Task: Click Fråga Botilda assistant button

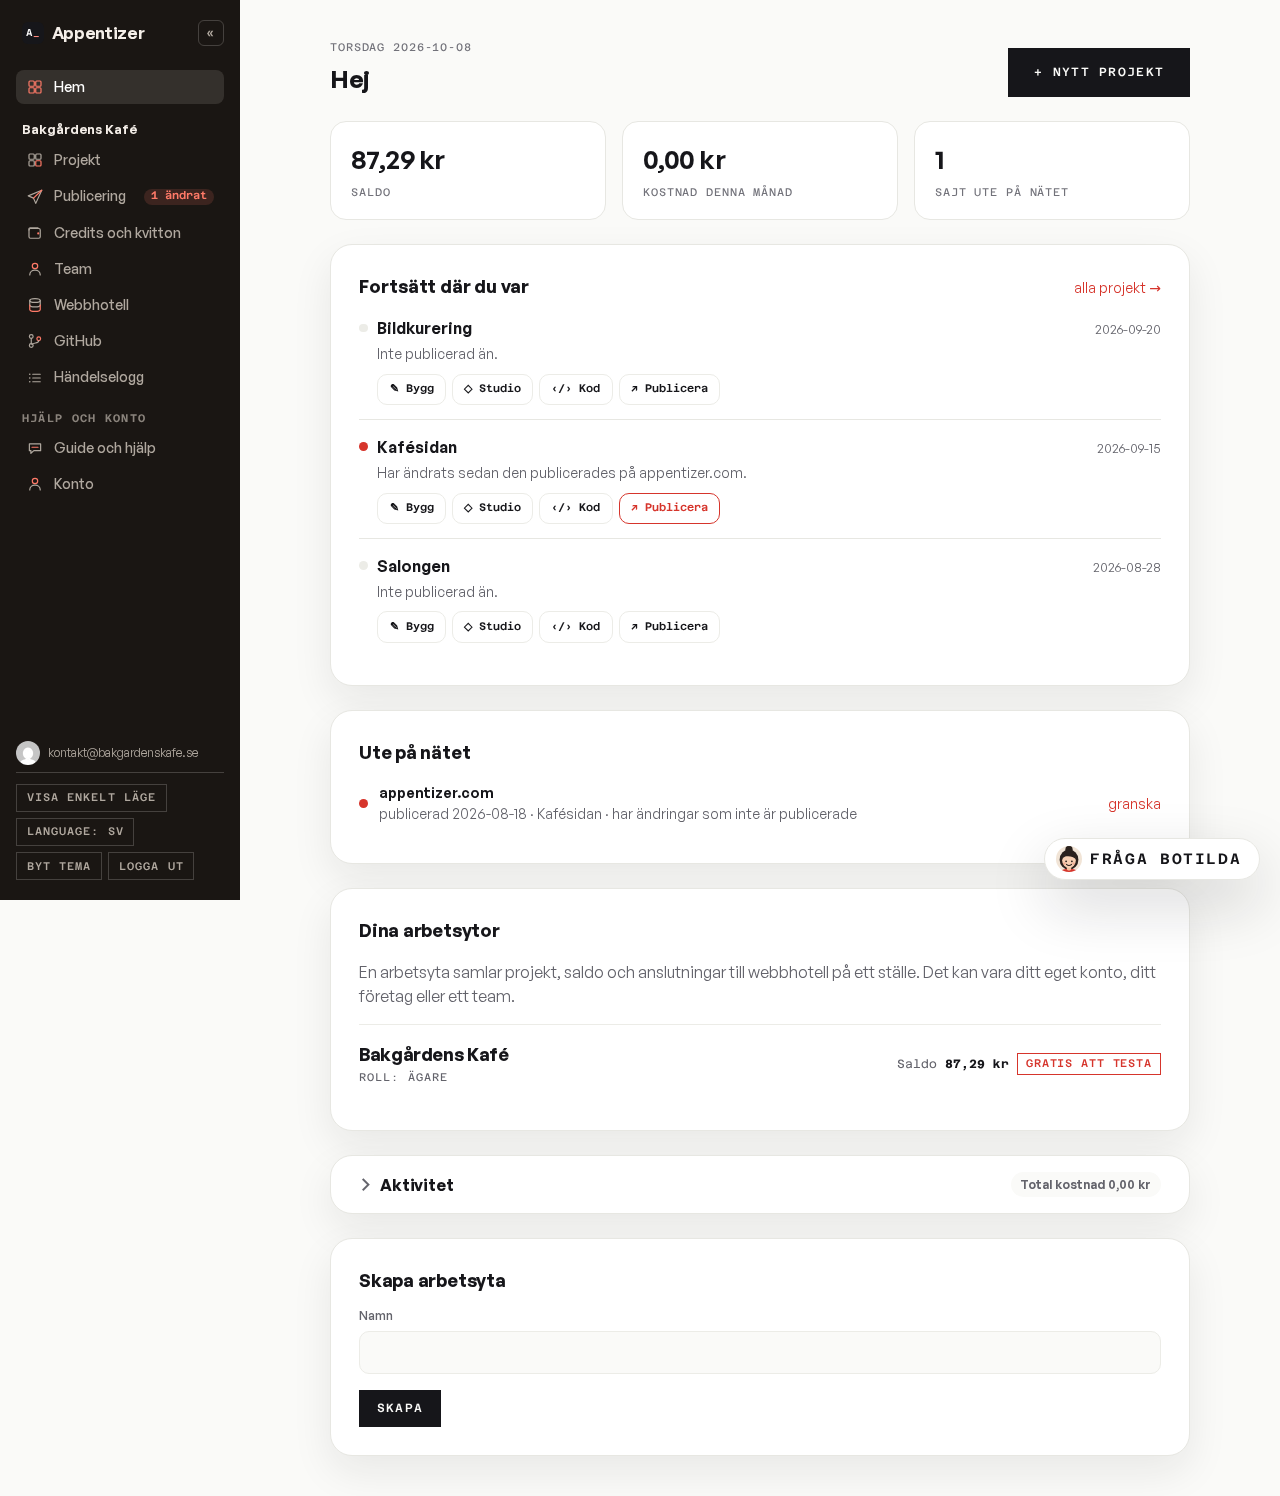Action: coord(1152,859)
